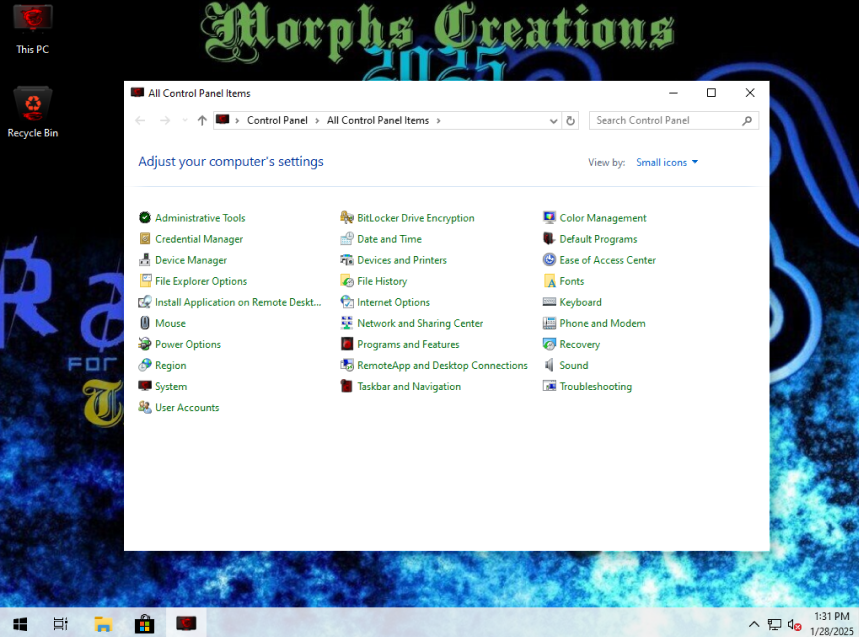The image size is (859, 637).
Task: Click the Network and Sharing Center icon
Action: point(347,323)
